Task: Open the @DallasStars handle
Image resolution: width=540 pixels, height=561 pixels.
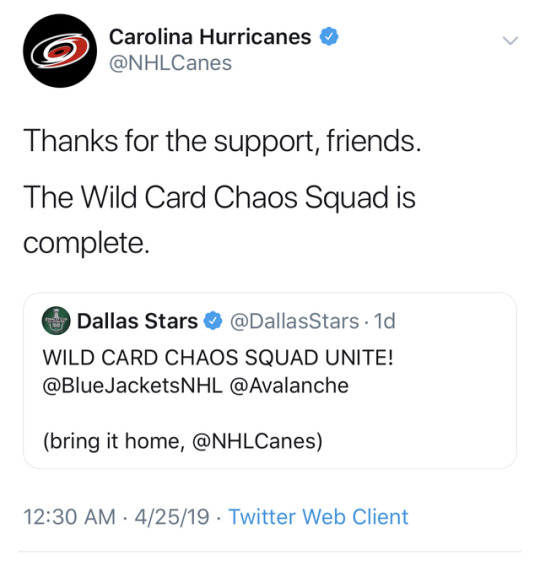Action: [294, 321]
